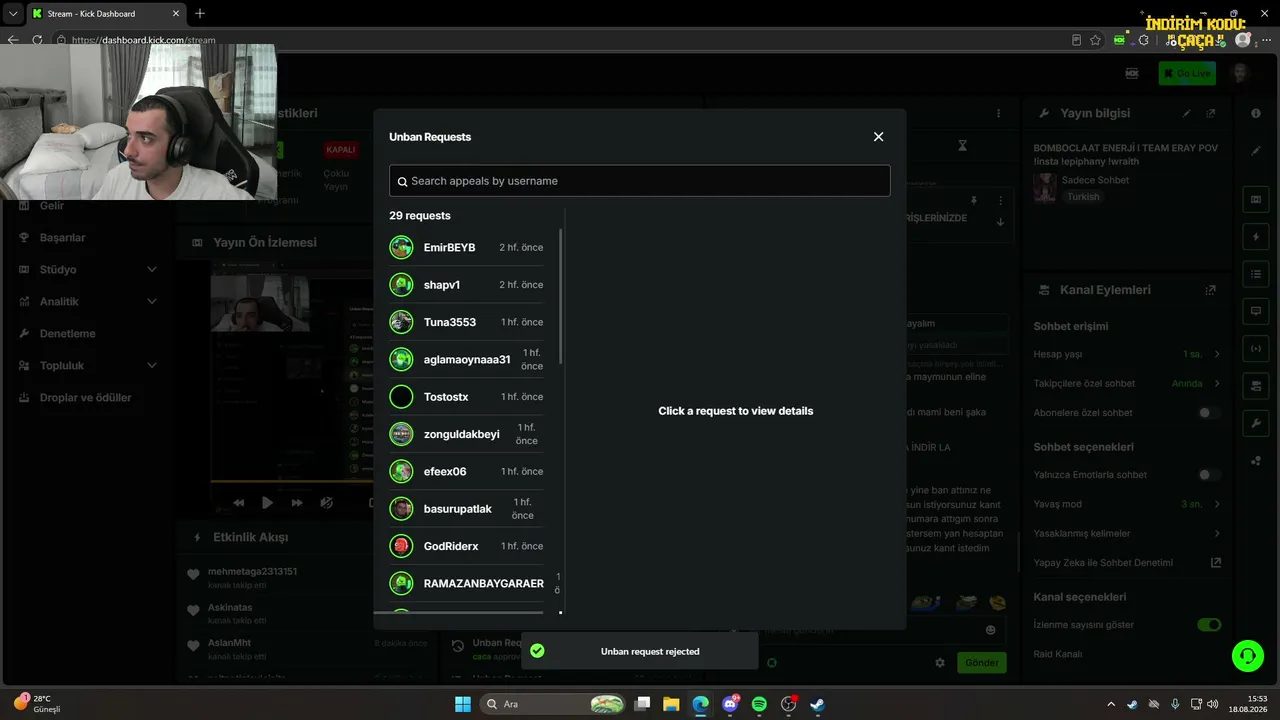
Task: Open Steam from the taskbar
Action: point(817,704)
